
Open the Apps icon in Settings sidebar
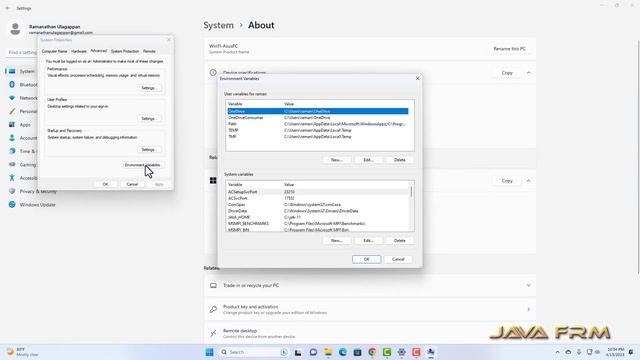coord(12,124)
